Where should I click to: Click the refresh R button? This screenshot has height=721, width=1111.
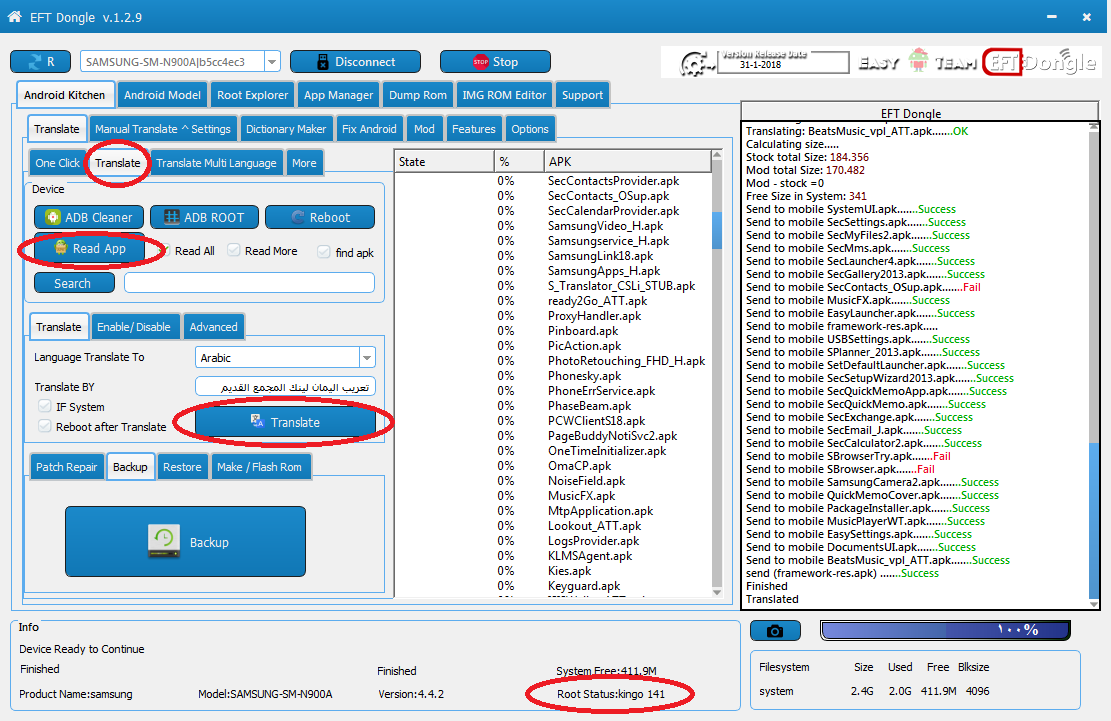click(x=40, y=62)
